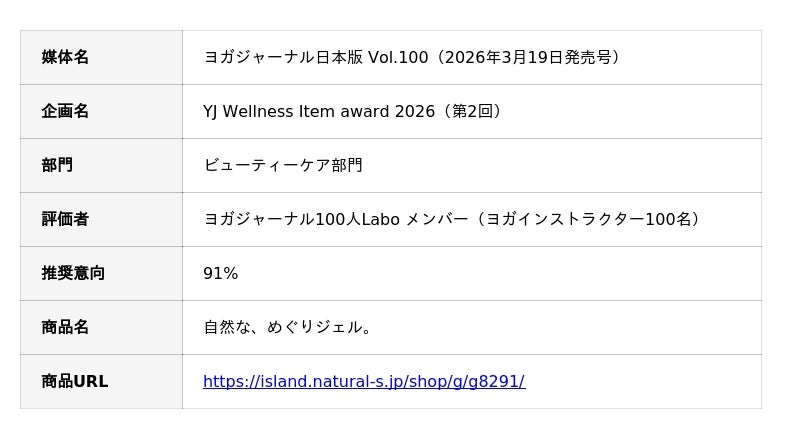Click the 商品URL header cell
Image resolution: width=800 pixels, height=439 pixels.
pos(74,381)
